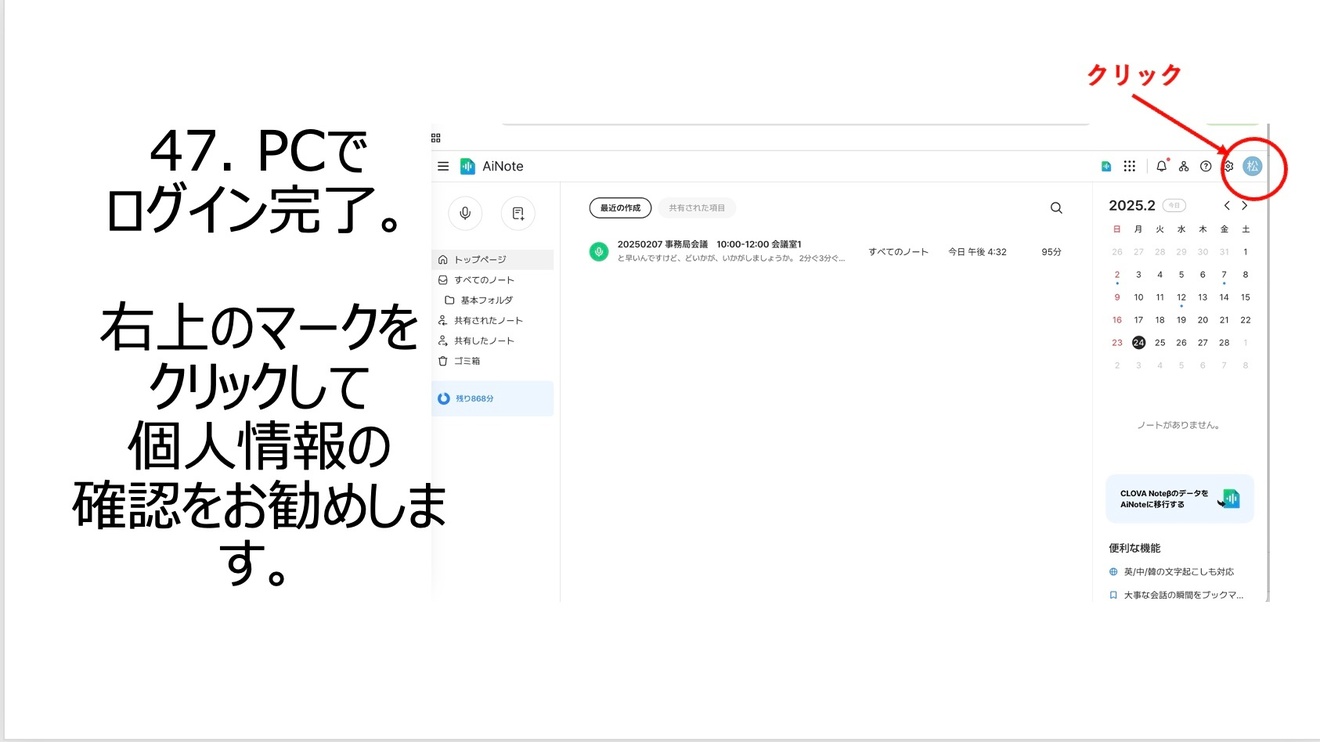Click the sharing group icon in the header
The width and height of the screenshot is (1320, 742).
coord(1184,166)
